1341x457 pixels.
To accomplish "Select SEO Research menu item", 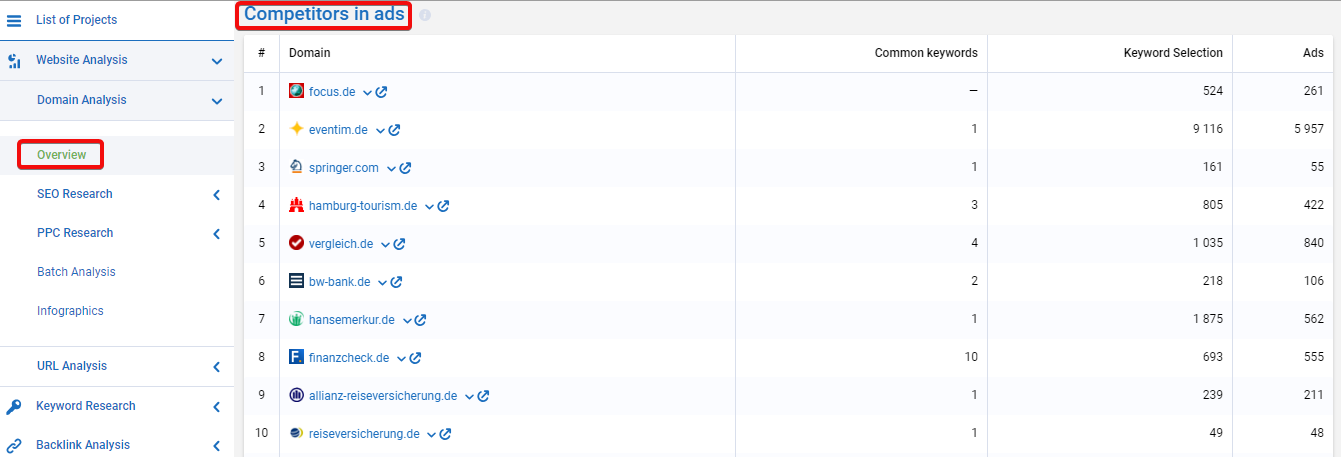I will (75, 194).
